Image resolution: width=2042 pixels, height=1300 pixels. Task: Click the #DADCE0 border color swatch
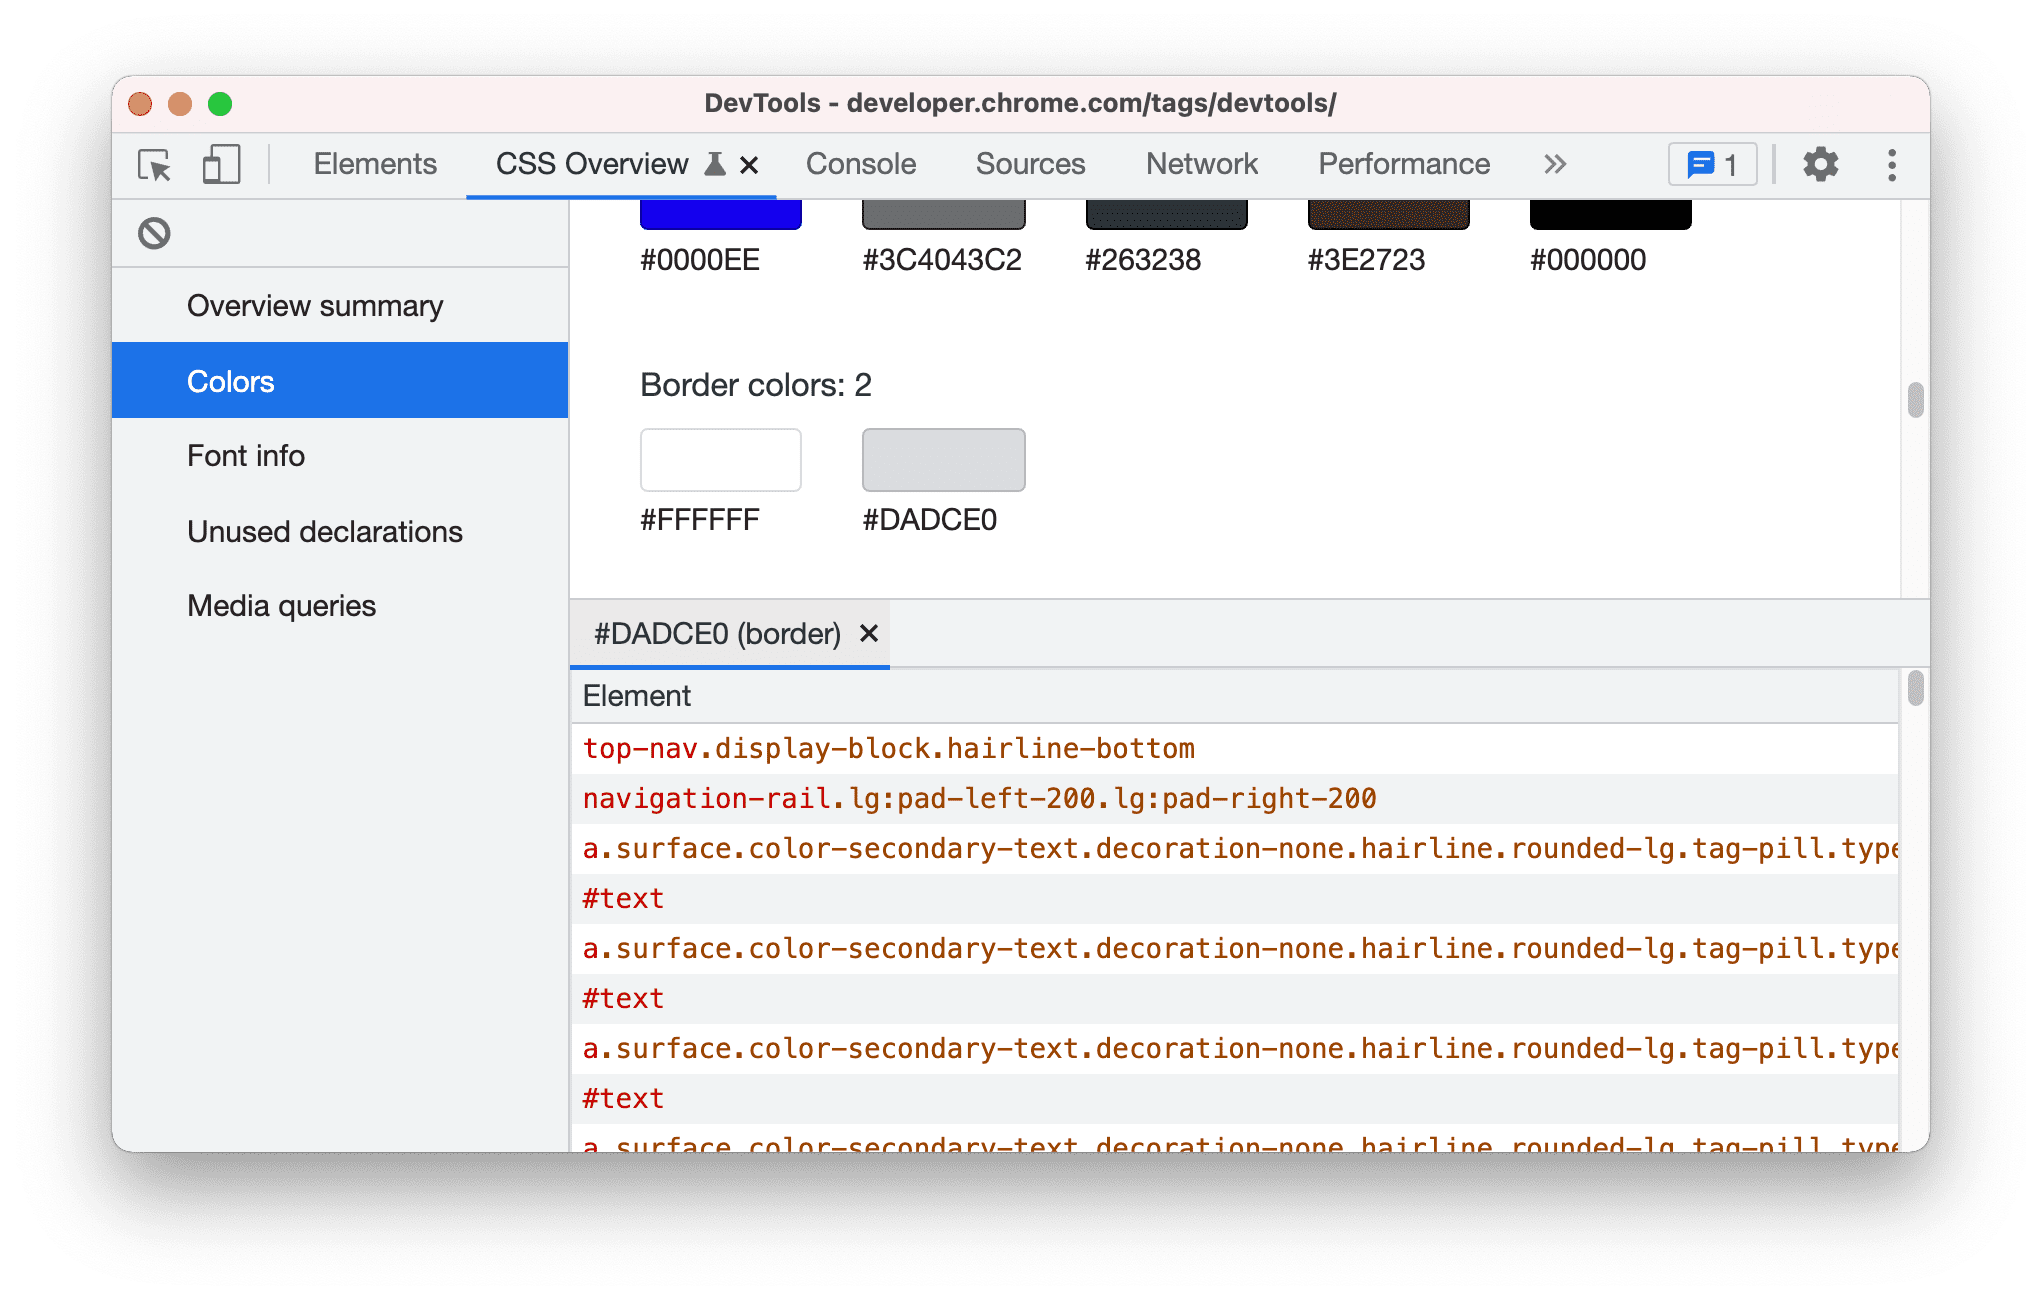(x=945, y=460)
